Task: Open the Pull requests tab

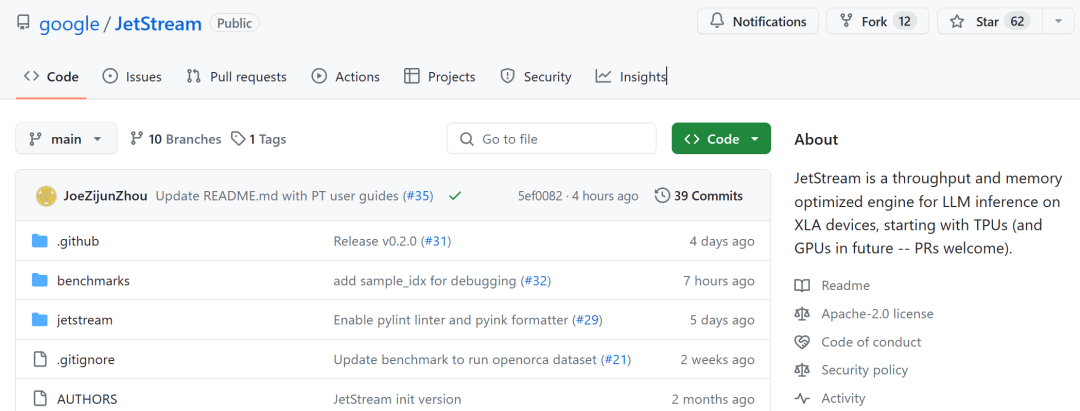Action: (x=237, y=76)
